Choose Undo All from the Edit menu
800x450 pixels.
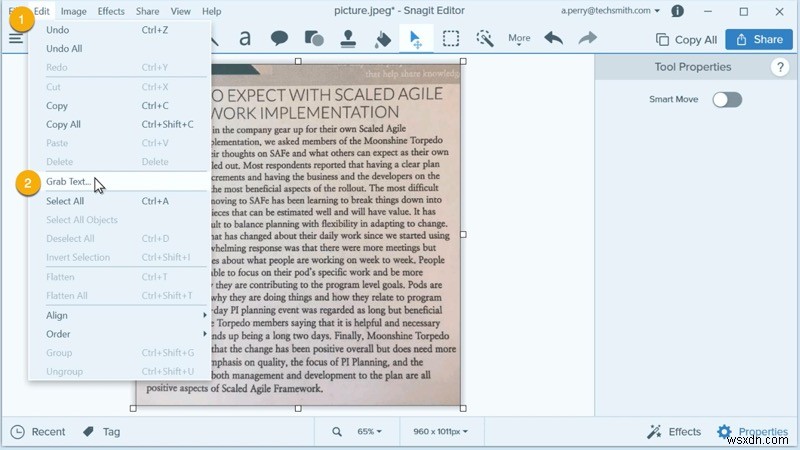pos(120,48)
